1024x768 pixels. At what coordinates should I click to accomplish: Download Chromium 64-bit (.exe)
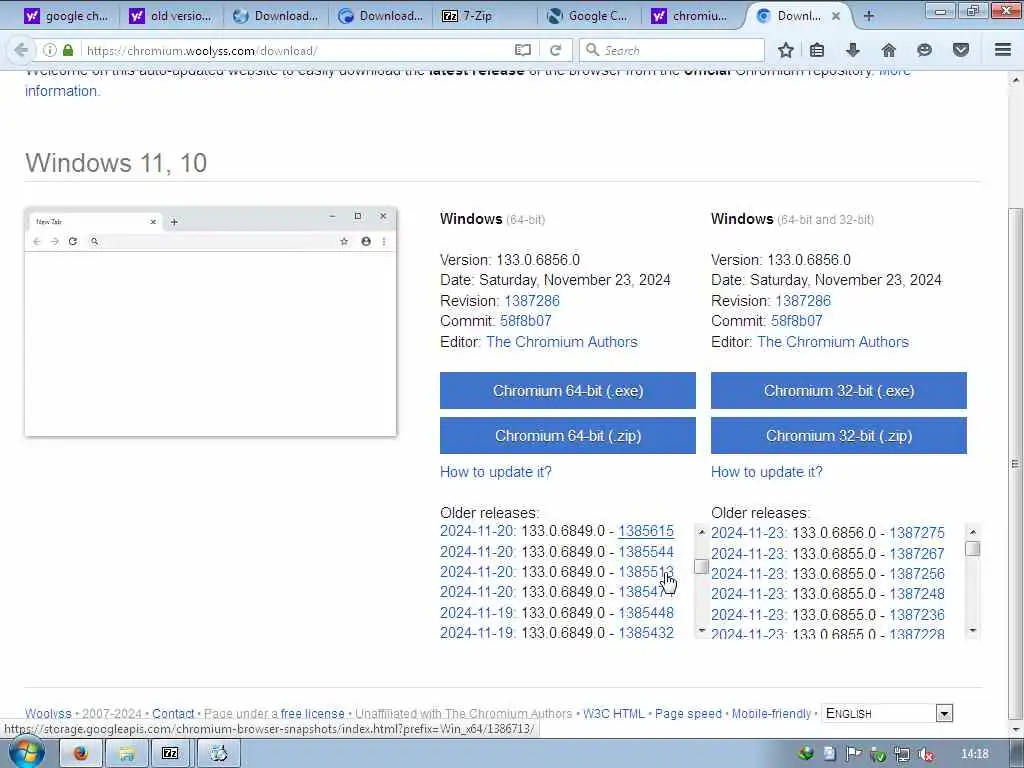[568, 391]
